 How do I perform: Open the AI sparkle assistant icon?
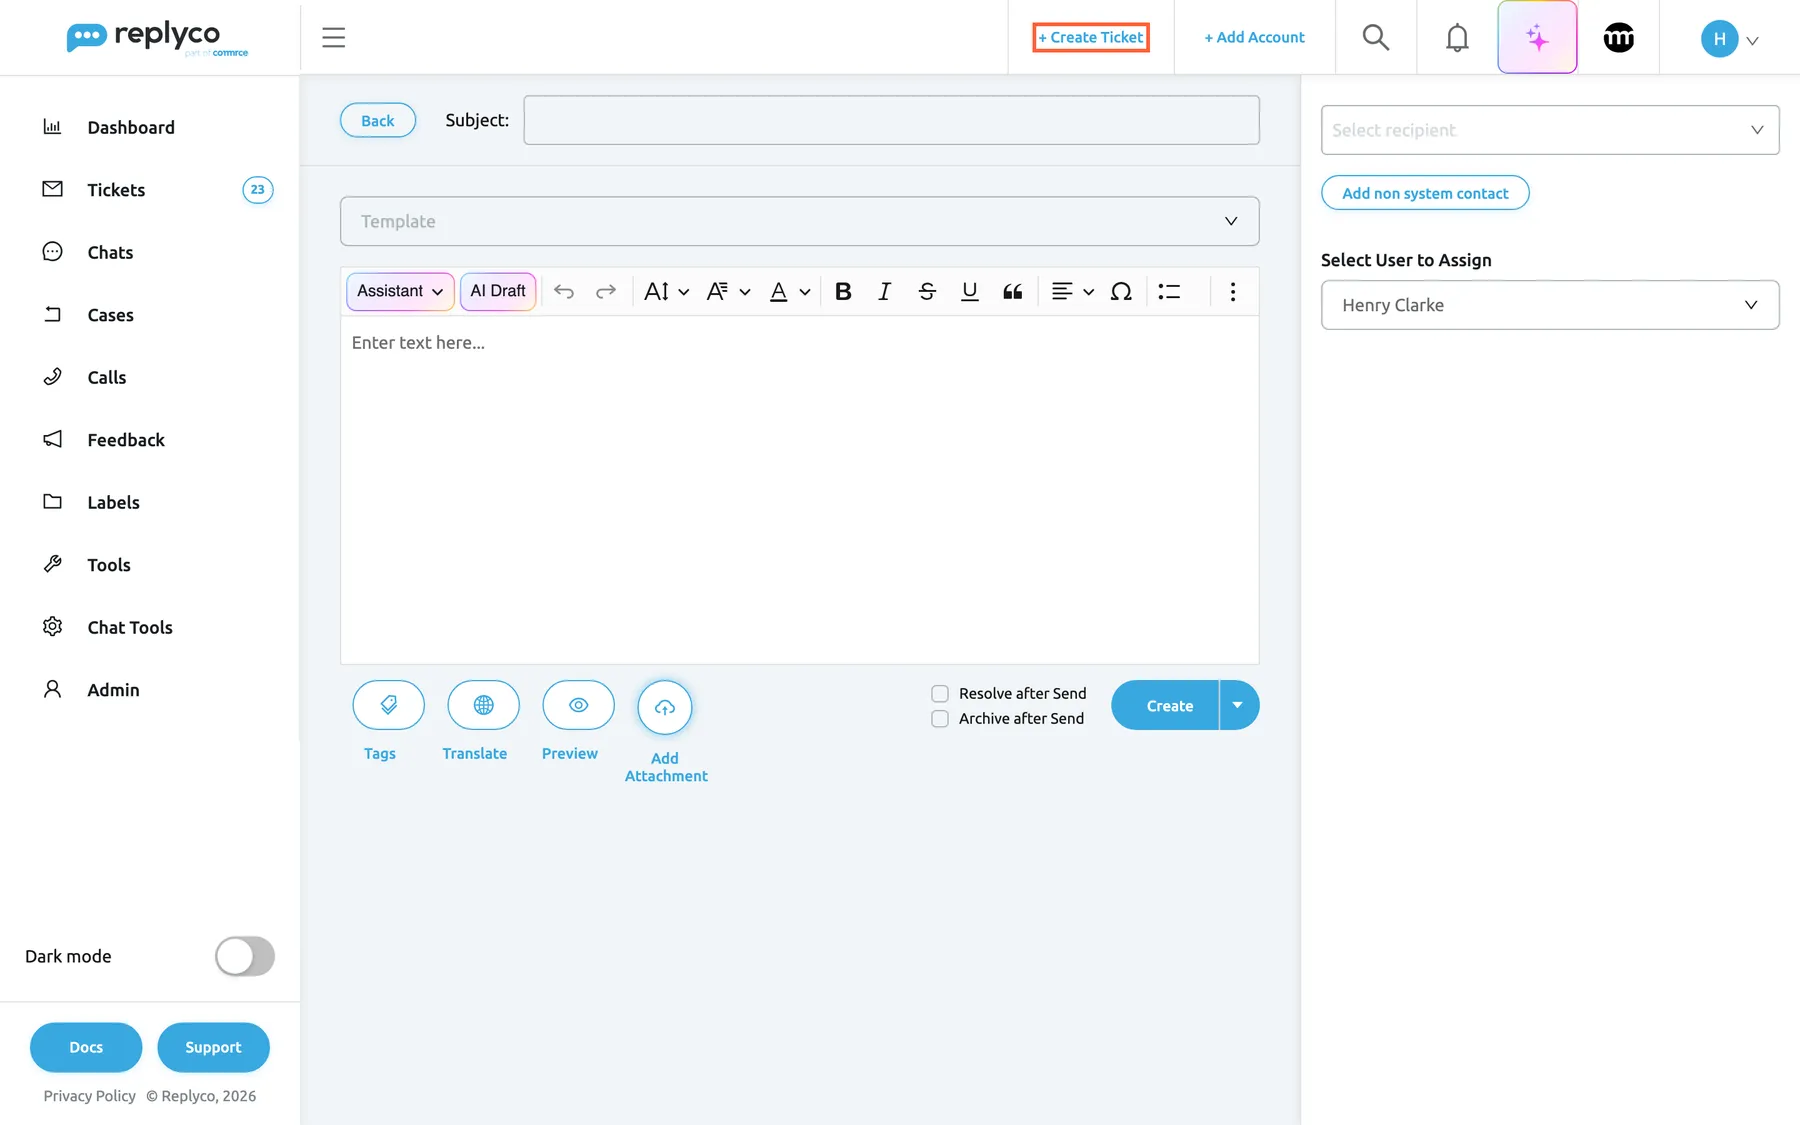point(1537,38)
